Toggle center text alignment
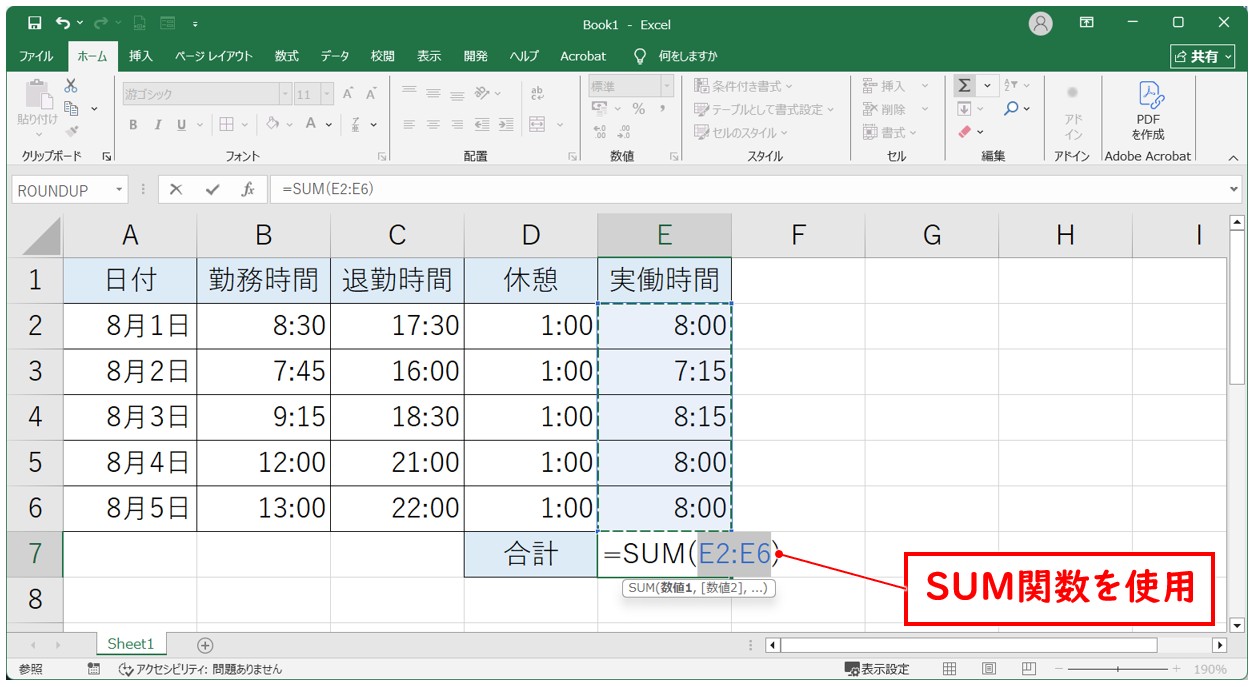Screen dimensions: 1255x687 433,125
